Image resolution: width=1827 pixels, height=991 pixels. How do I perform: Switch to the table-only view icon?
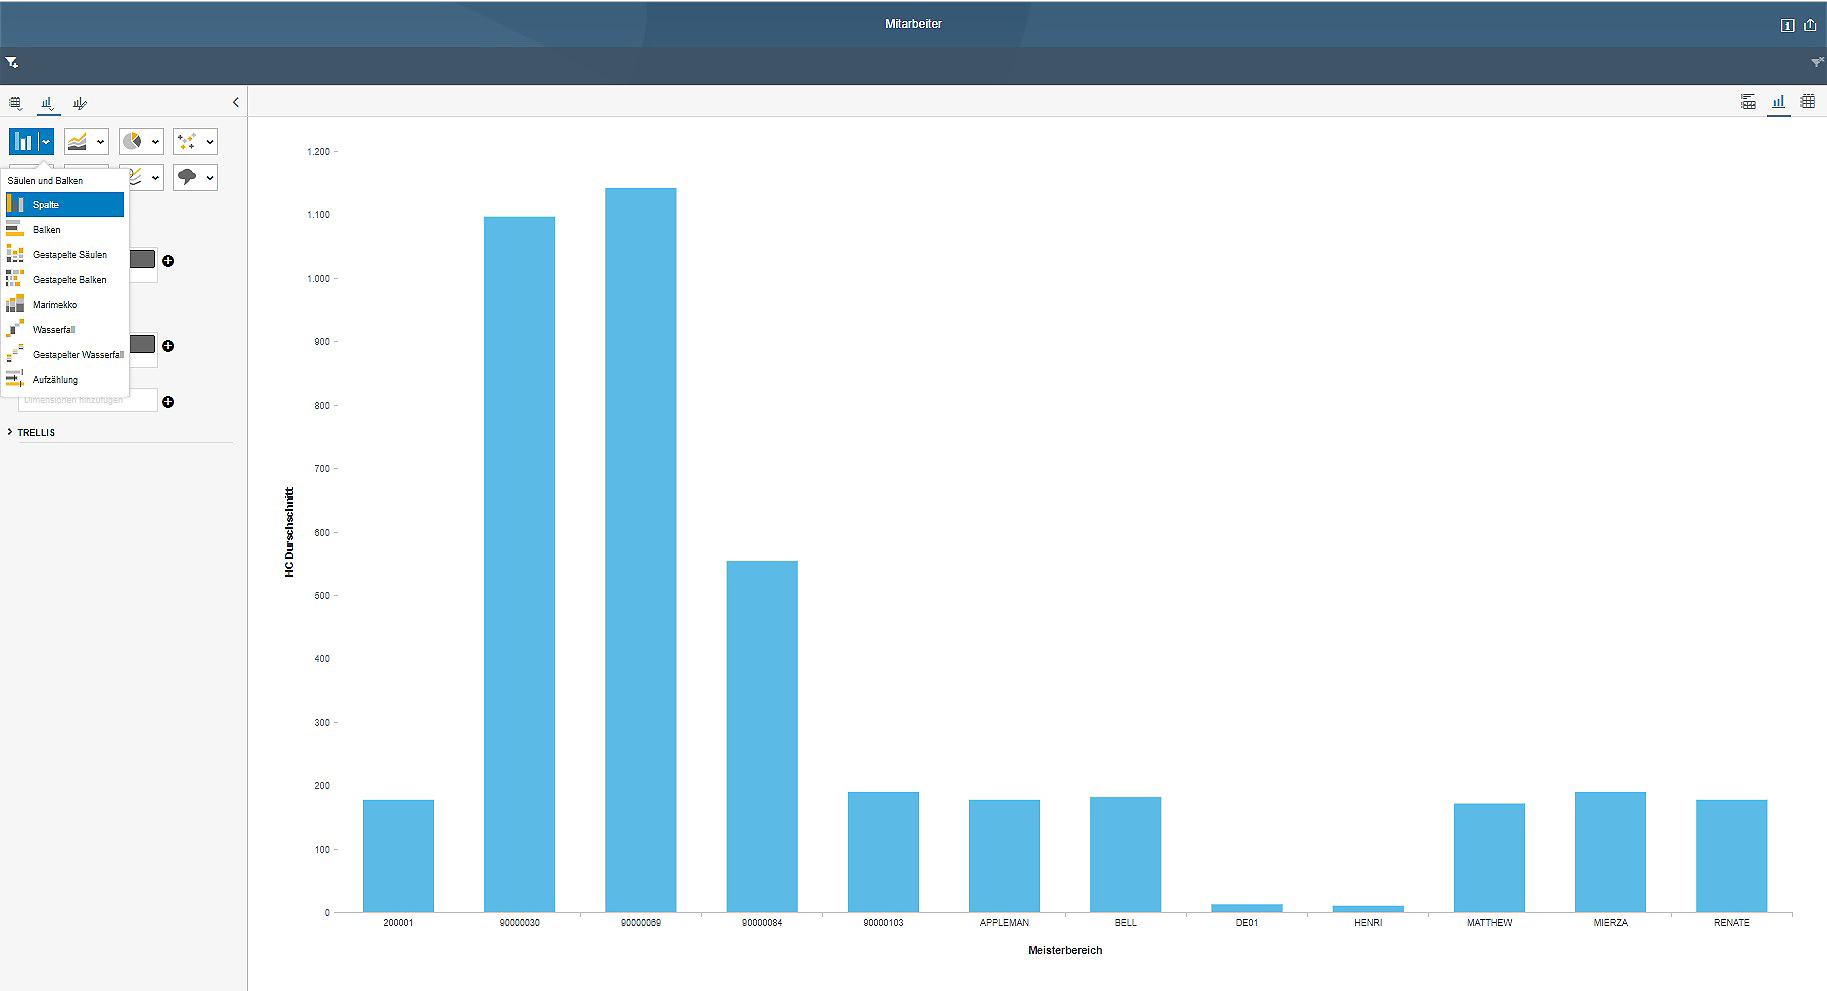point(1808,102)
